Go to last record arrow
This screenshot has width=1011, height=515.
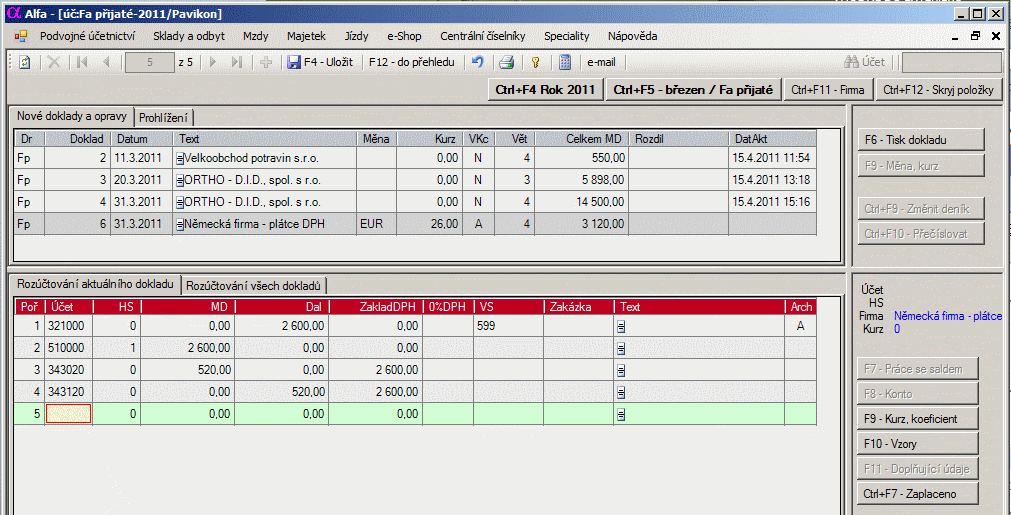[237, 63]
